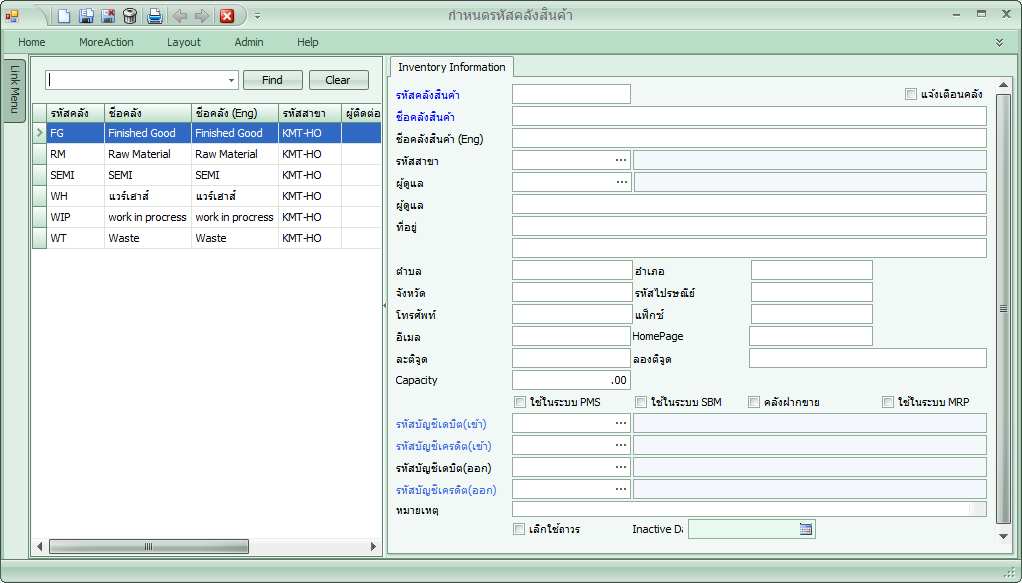Open the Inactive Date calendar picker
Image resolution: width=1022 pixels, height=583 pixels.
(x=806, y=529)
